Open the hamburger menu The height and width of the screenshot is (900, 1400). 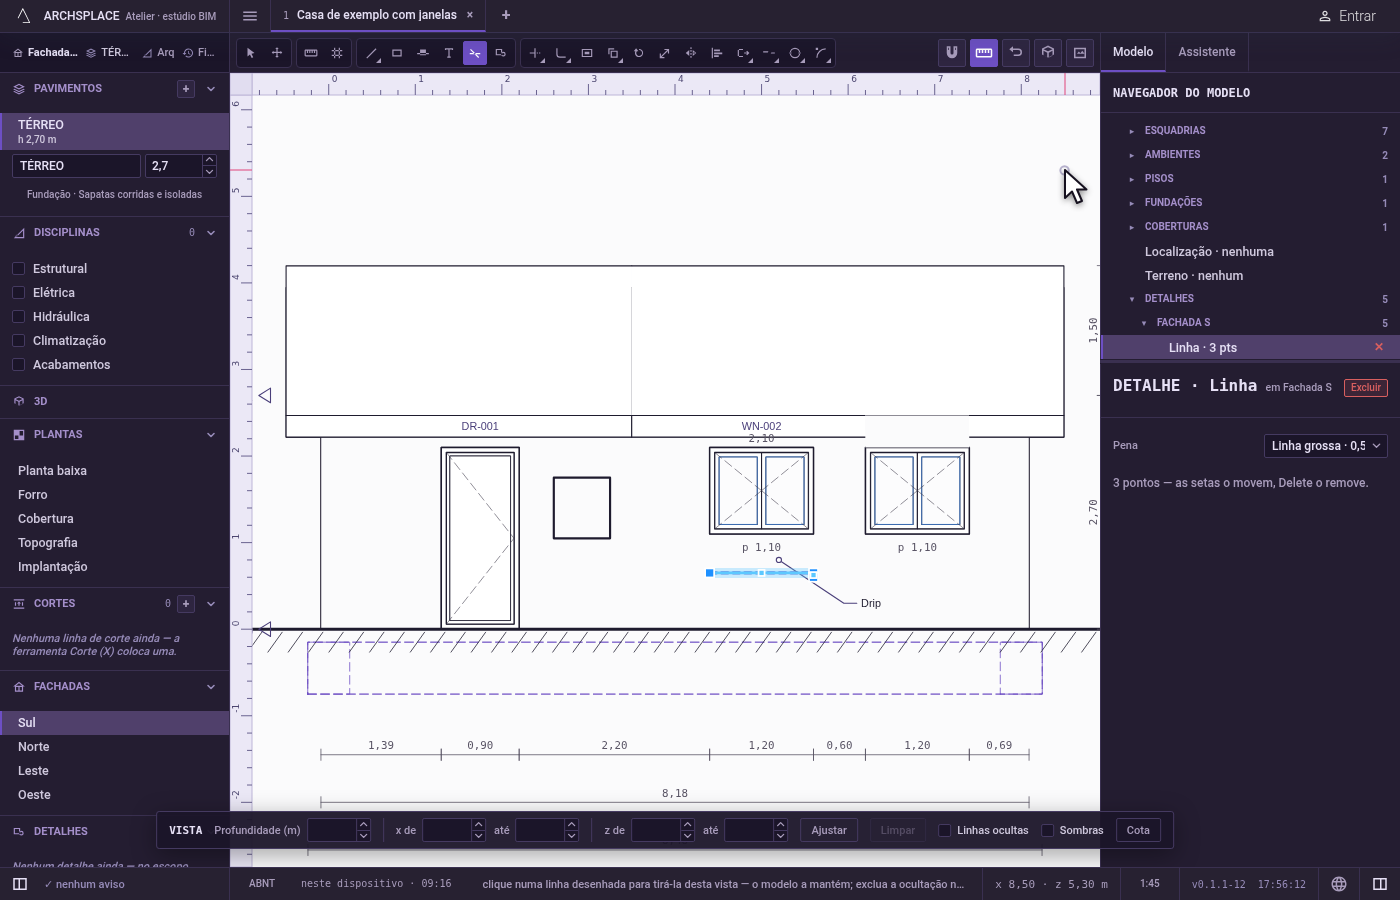250,16
